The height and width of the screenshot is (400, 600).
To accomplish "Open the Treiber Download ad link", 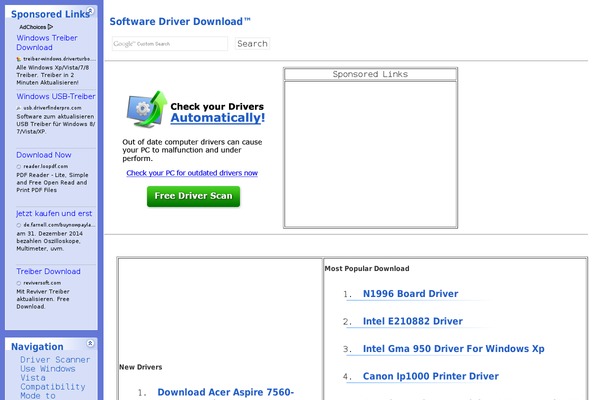I will pos(48,271).
